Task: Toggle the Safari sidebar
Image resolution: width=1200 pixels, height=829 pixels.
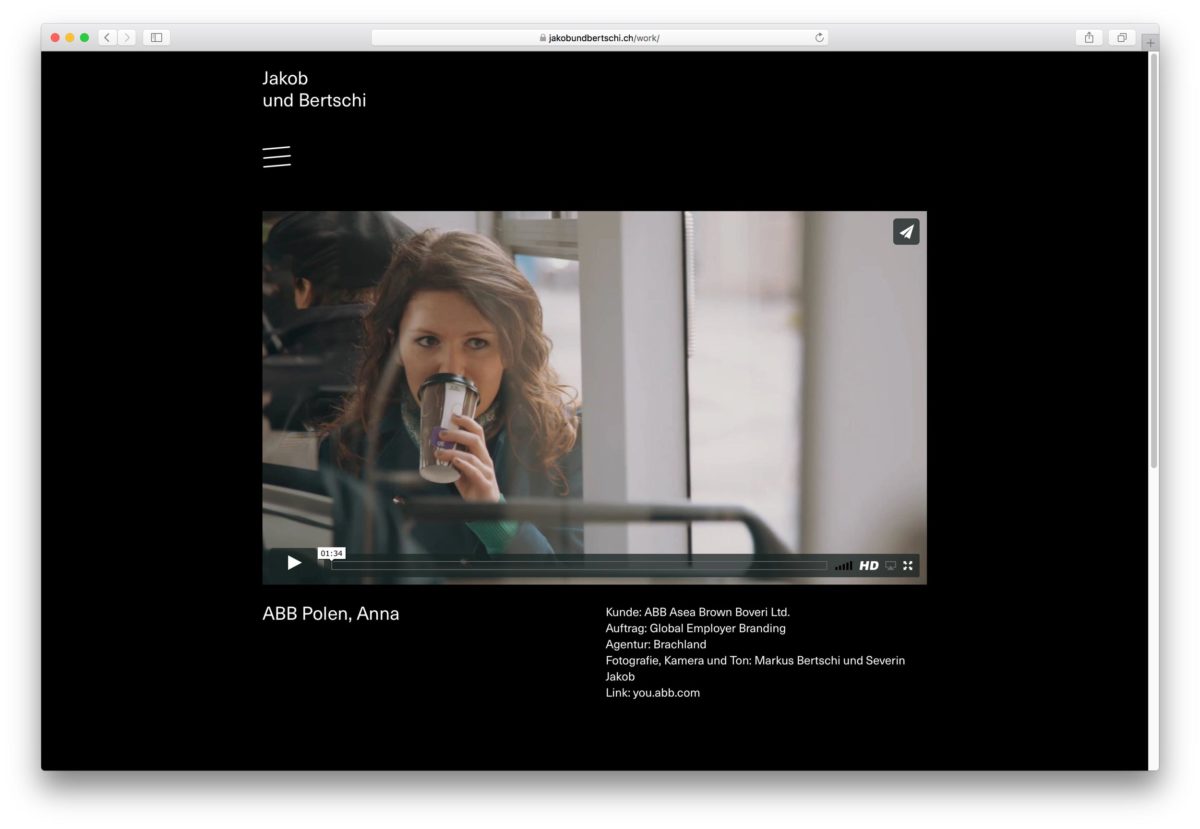Action: [157, 38]
